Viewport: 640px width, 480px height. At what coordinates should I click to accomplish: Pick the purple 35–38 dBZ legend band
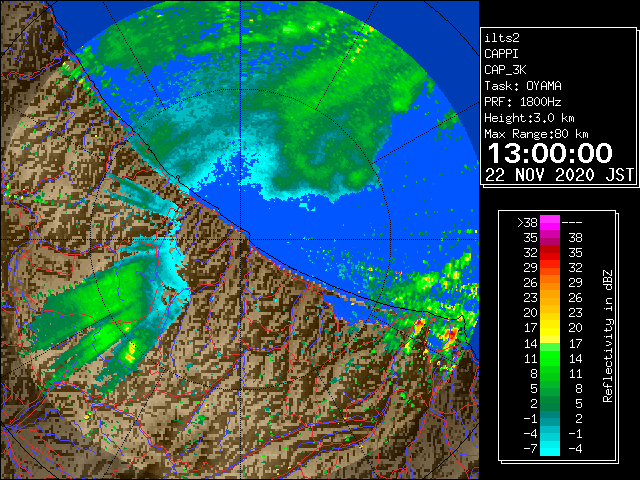(x=550, y=238)
